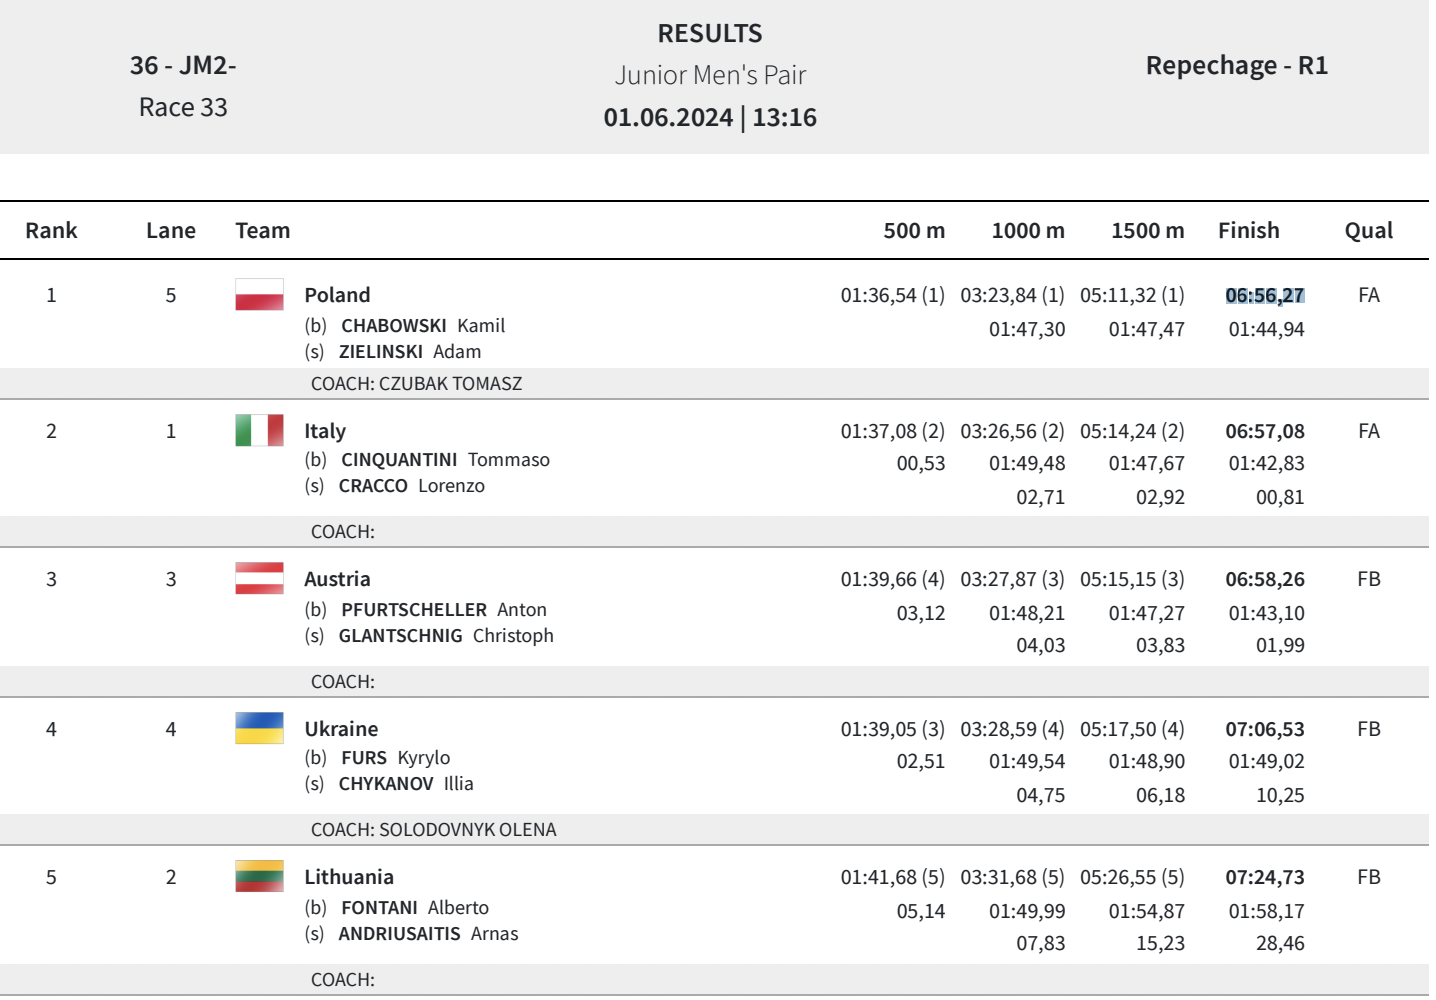Click the Ukraine flag icon
Image resolution: width=1436 pixels, height=1000 pixels.
tap(259, 728)
